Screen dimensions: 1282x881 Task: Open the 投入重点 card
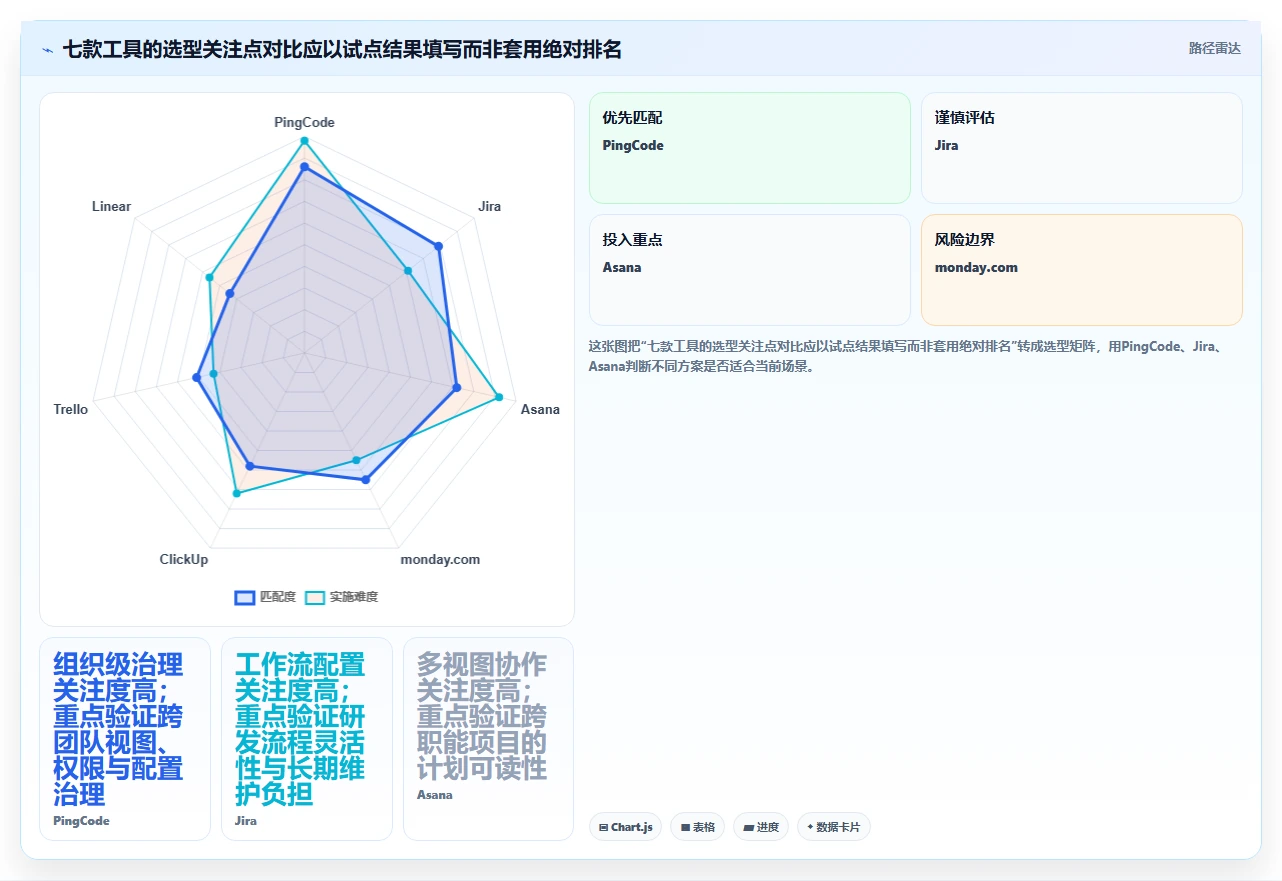point(750,270)
